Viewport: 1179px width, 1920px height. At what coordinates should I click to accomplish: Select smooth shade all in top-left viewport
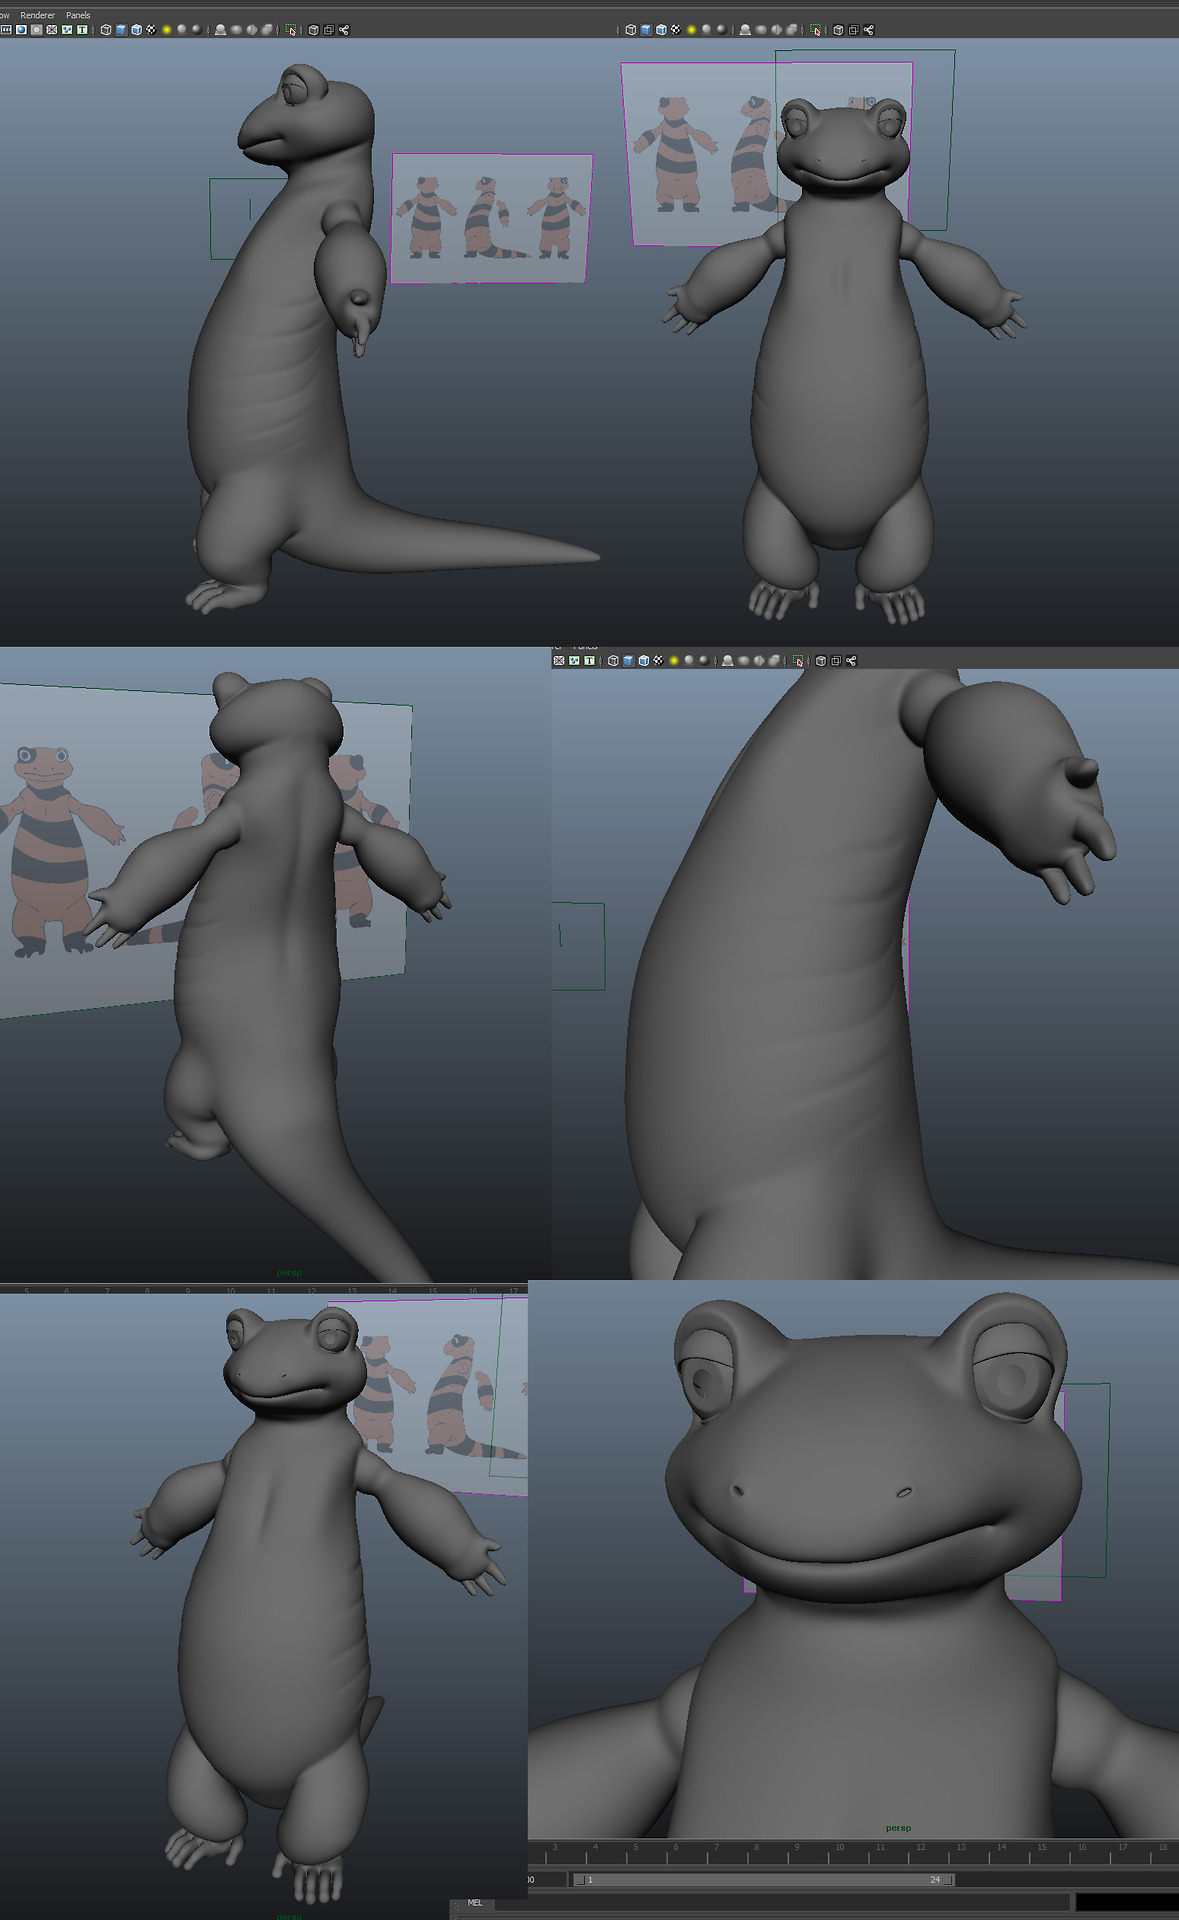[121, 30]
